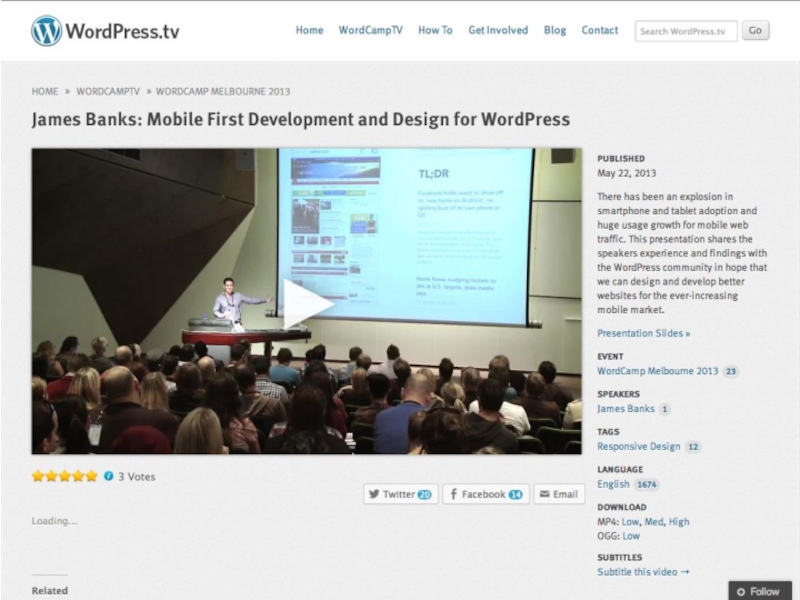
Task: Go to WORDCAMP MELBOURNE 2013 breadcrumb
Action: click(x=223, y=91)
